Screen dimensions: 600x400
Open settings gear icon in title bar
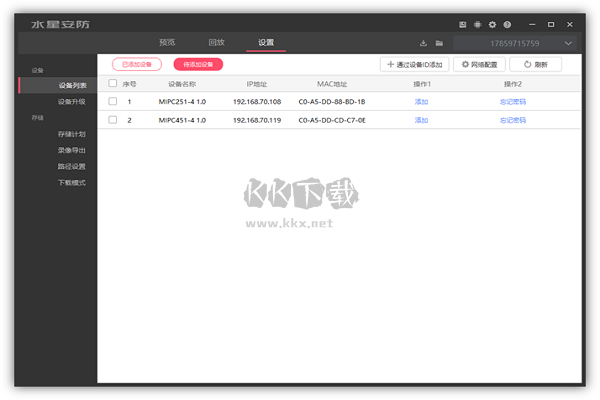(492, 24)
